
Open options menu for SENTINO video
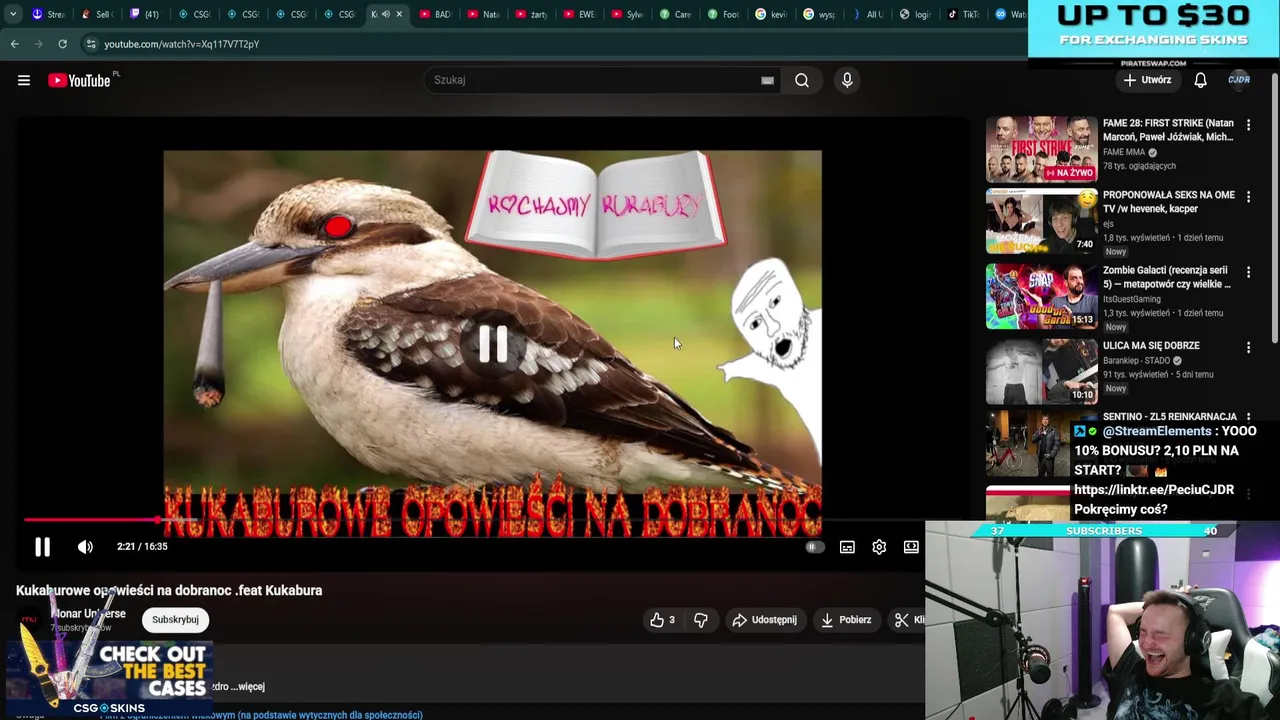coord(1248,417)
